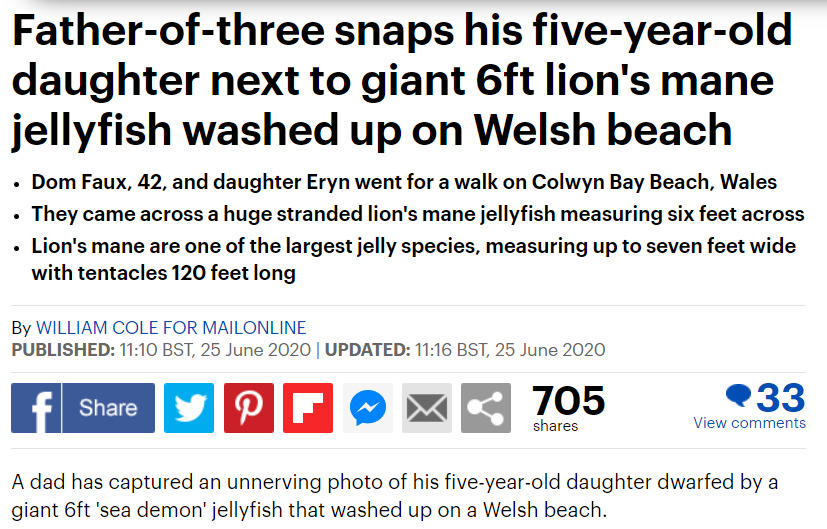Open William Cole author link

tap(171, 328)
